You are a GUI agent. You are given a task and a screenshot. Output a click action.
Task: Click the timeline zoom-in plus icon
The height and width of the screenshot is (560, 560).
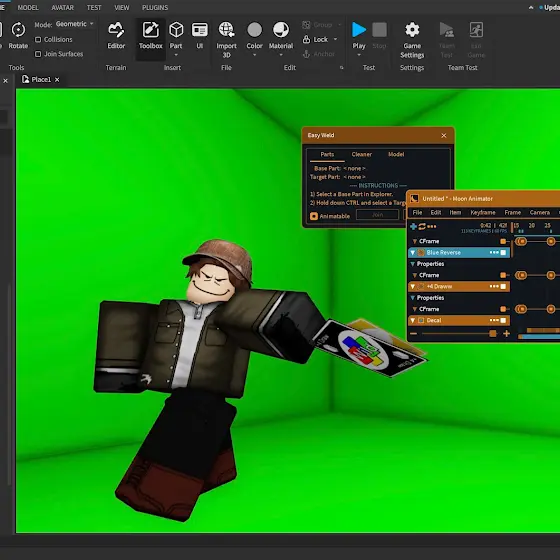click(x=506, y=334)
